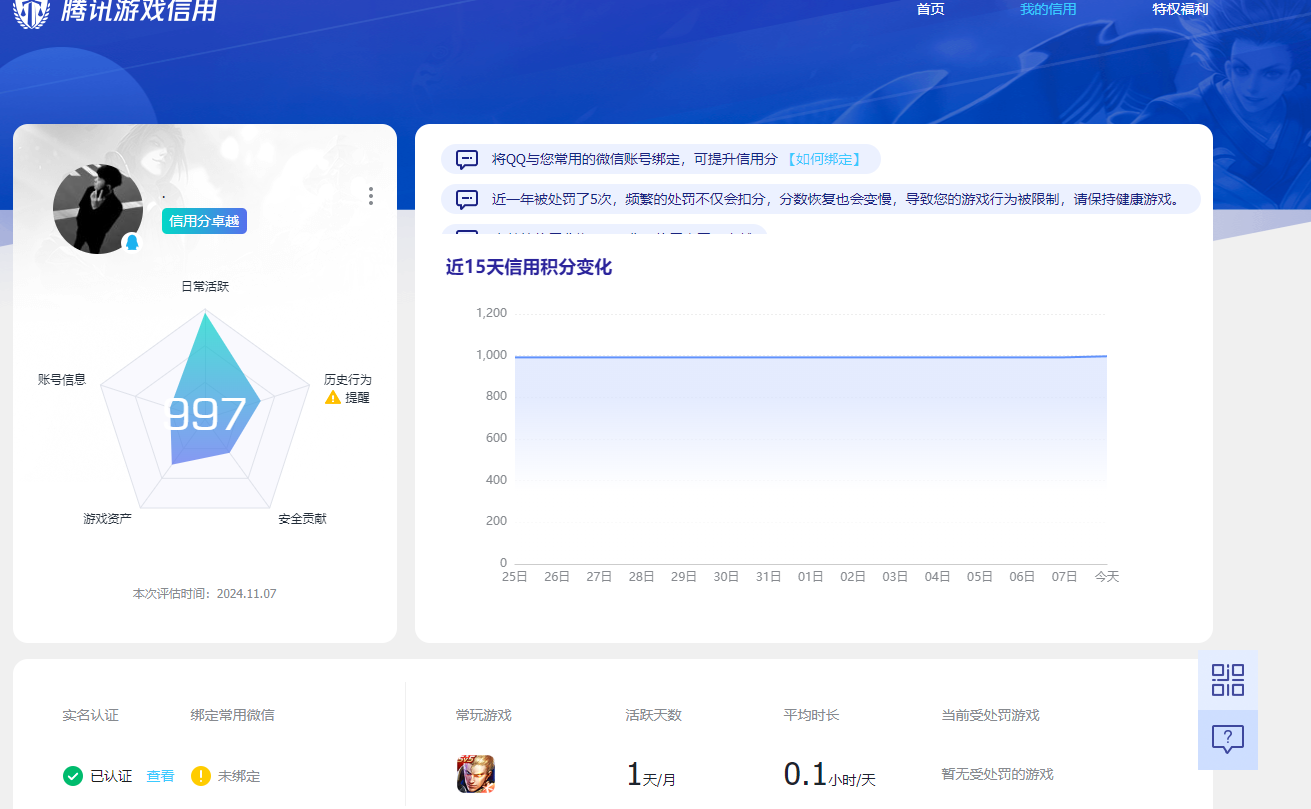Click the 查看 link next to 已认证
This screenshot has height=809, width=1311.
161,776
